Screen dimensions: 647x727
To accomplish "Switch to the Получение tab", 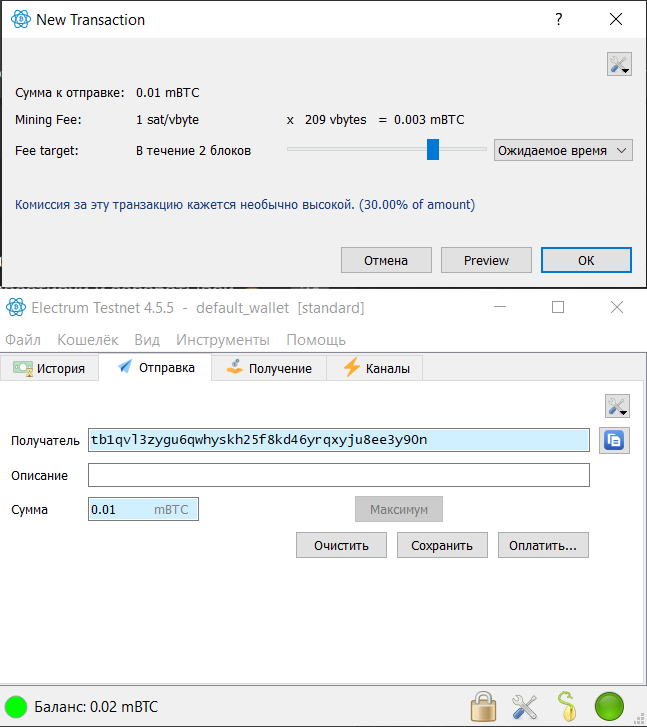I will 269,369.
